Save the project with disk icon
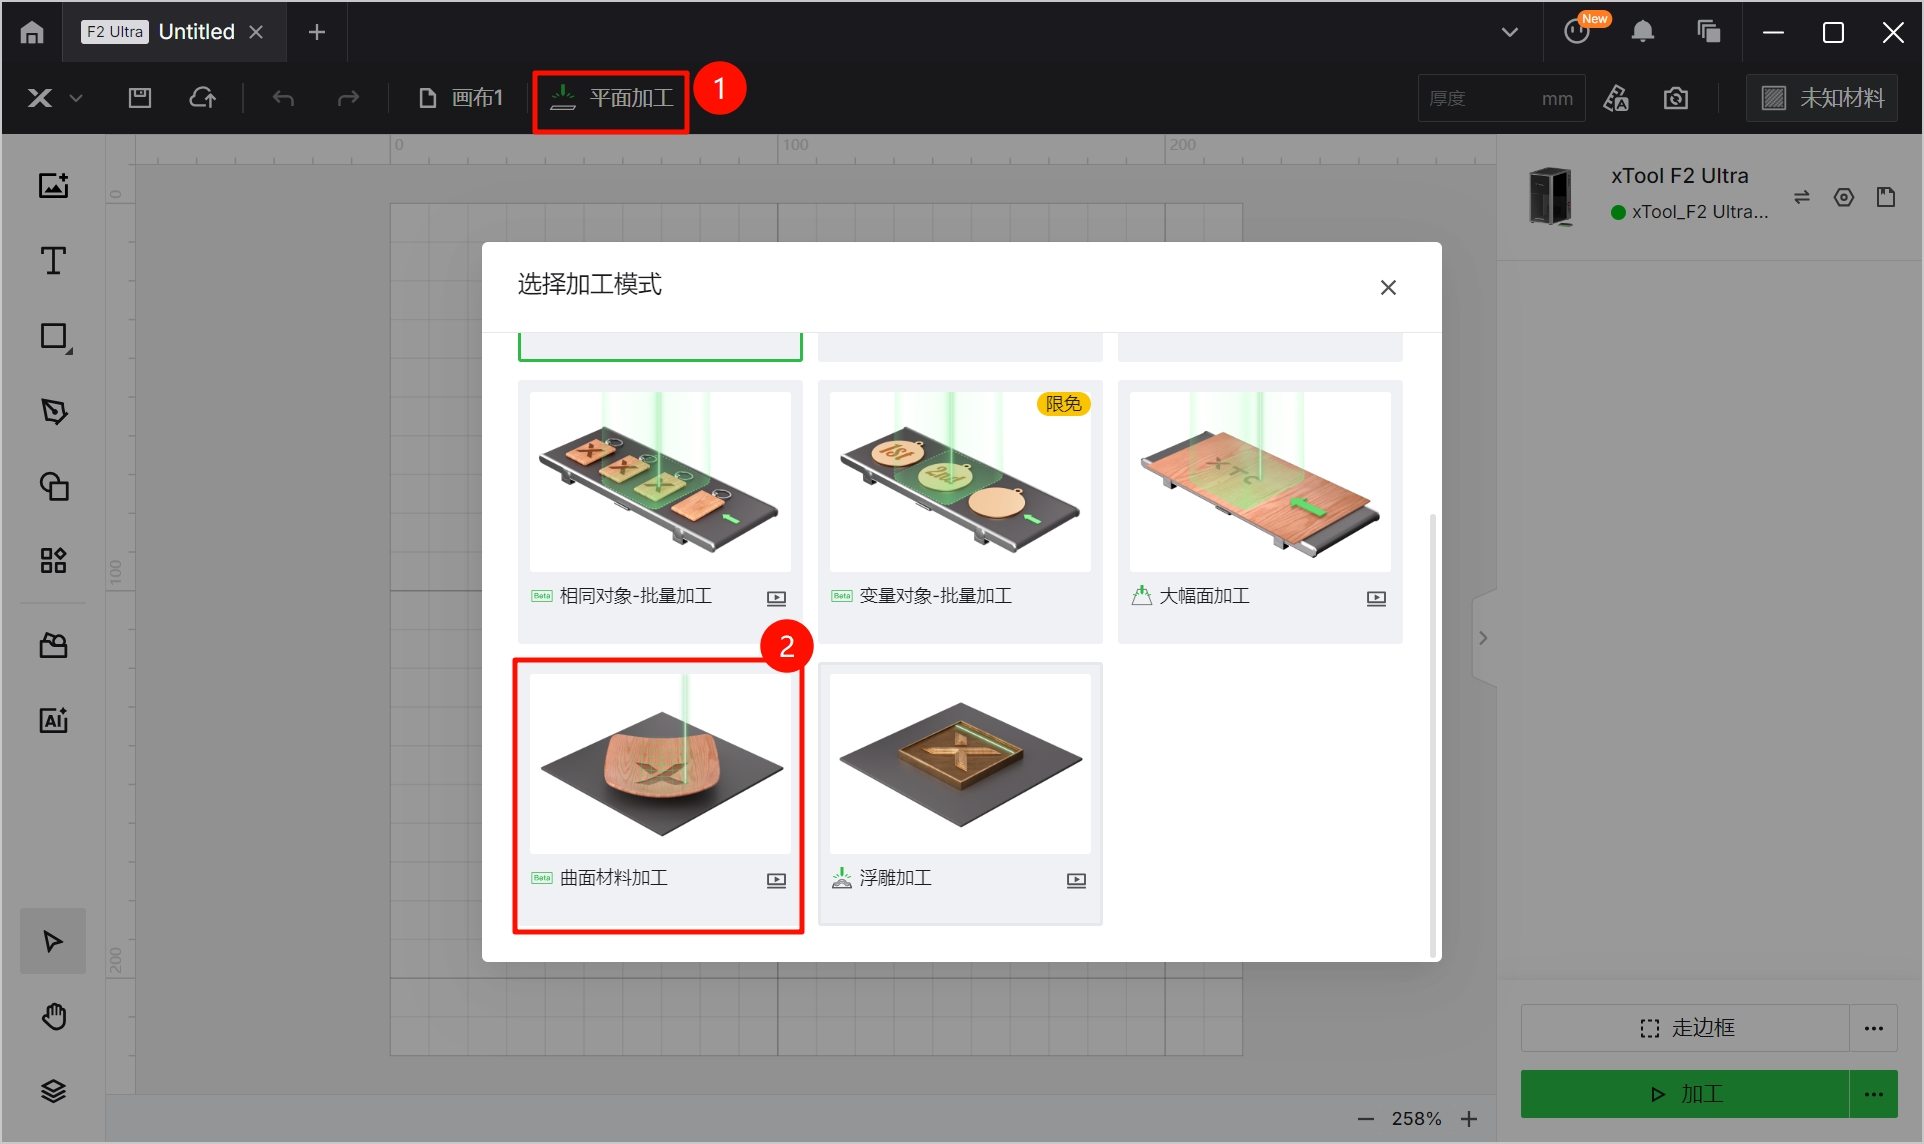The image size is (1924, 1144). click(140, 98)
